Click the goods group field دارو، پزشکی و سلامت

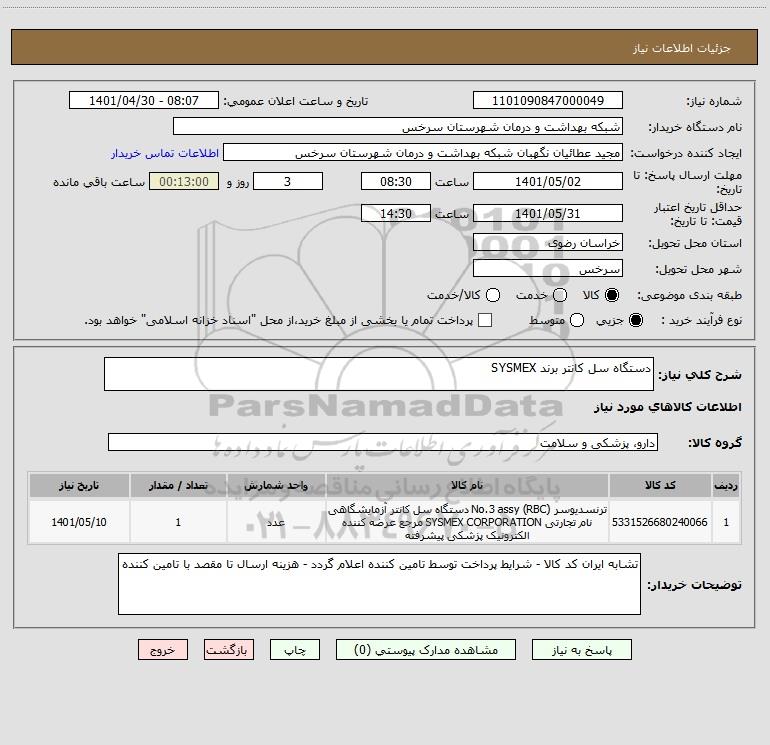[383, 442]
